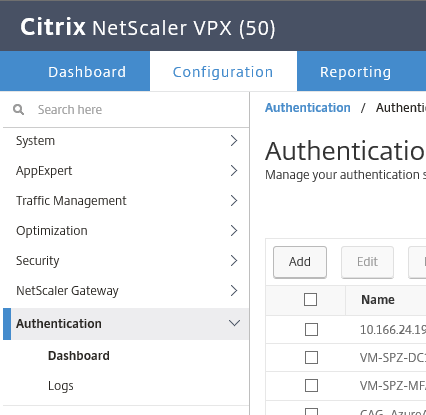Screen dimensions: 426x415
Task: Switch to the Dashboard top tab
Action: [87, 72]
